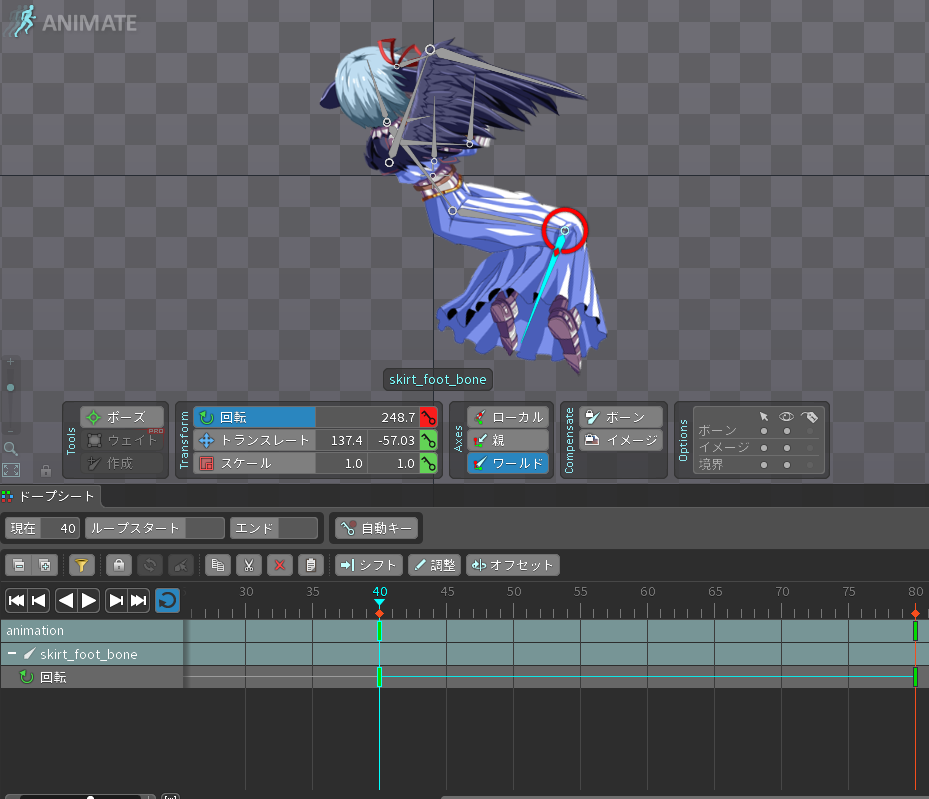The image size is (929, 799).
Task: Click the viewport zoom out minus icon
Action: click(x=11, y=431)
